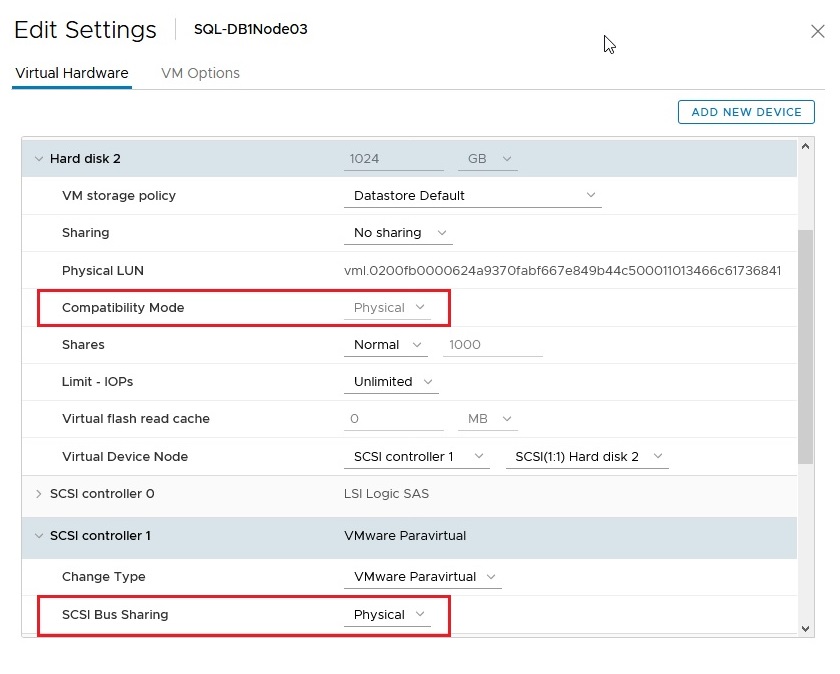Image resolution: width=840 pixels, height=674 pixels.
Task: Open the SCSI Bus Sharing dropdown
Action: [x=388, y=615]
